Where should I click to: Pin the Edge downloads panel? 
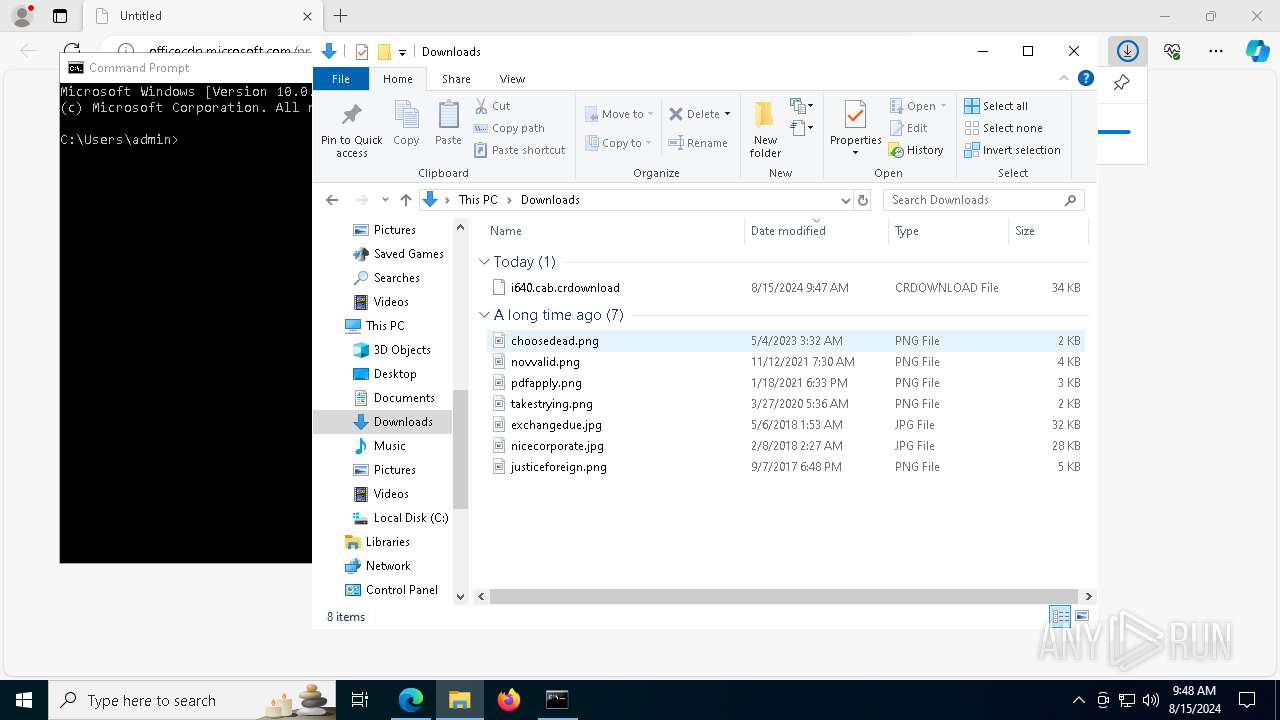coord(1121,83)
